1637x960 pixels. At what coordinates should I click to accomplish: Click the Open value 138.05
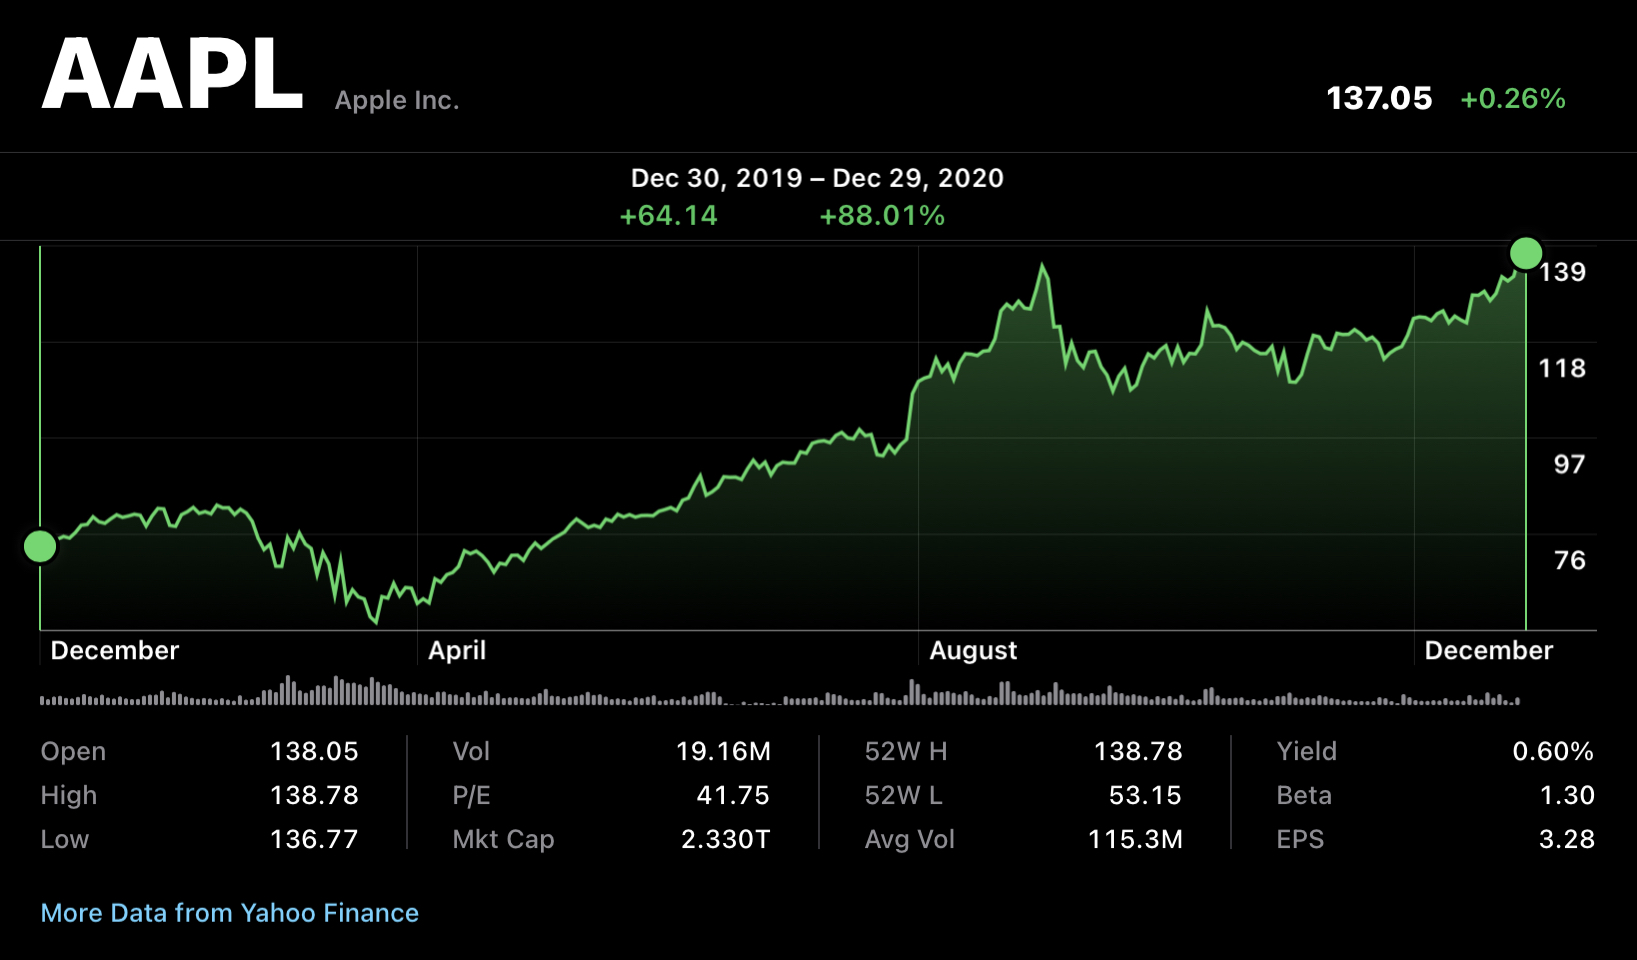(x=314, y=751)
